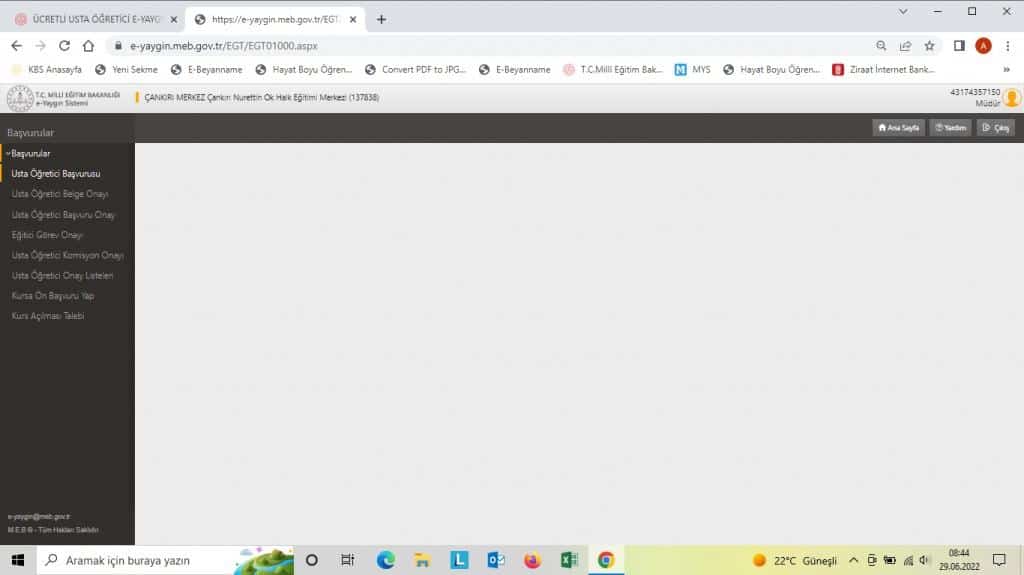Click the browser home icon
The height and width of the screenshot is (575, 1024).
(x=88, y=46)
